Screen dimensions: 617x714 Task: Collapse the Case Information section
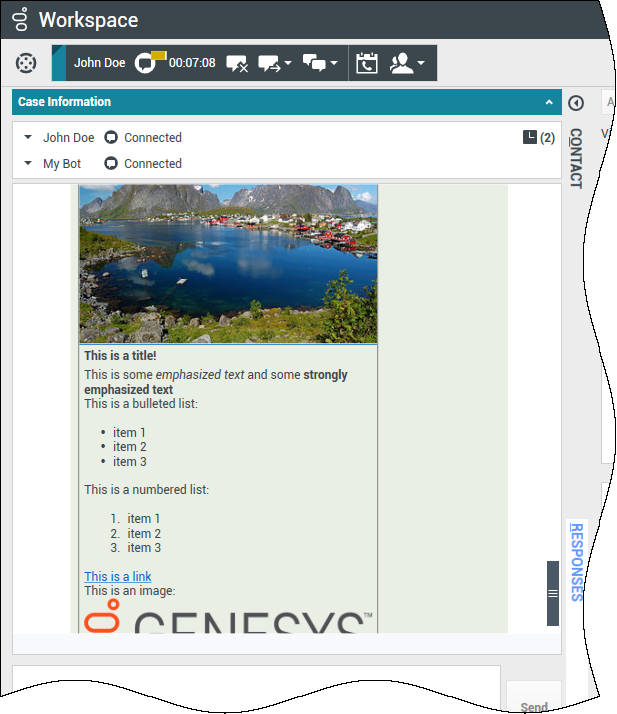coord(548,102)
